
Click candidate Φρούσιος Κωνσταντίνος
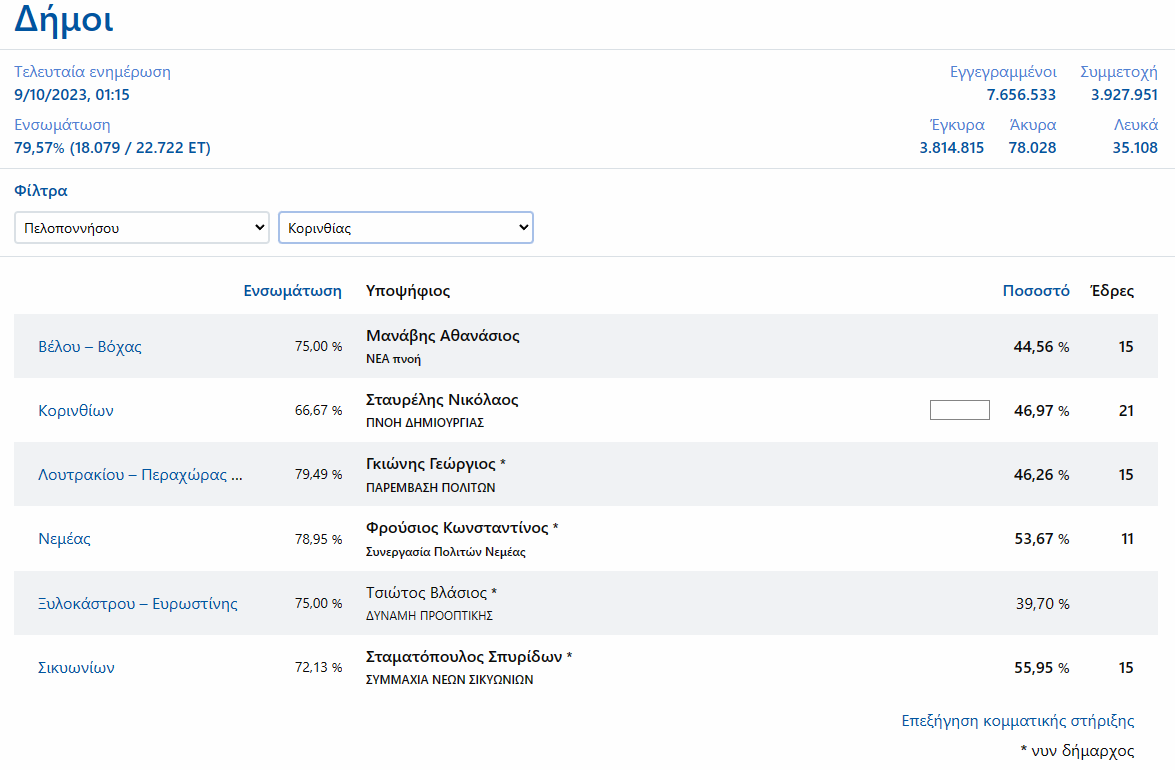click(x=457, y=528)
